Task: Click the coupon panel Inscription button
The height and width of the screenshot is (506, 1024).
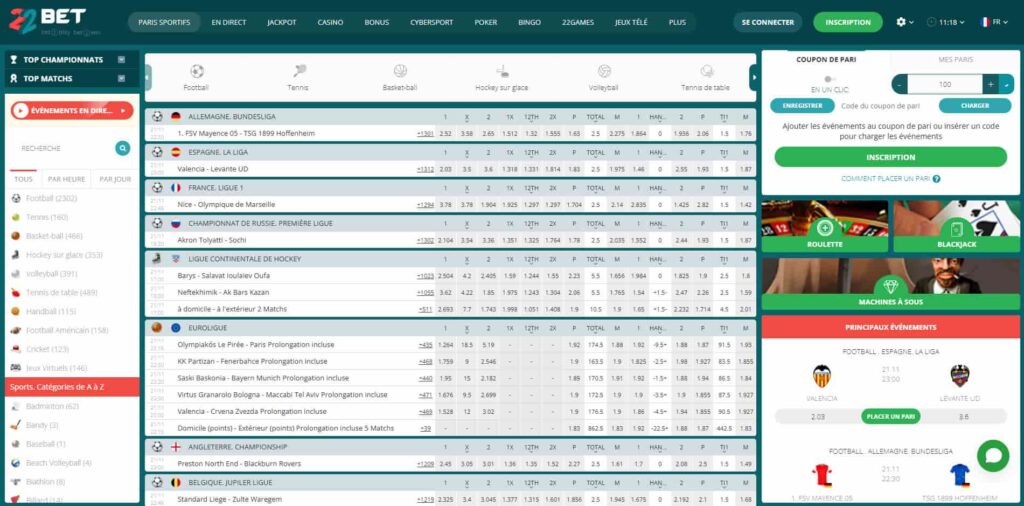Action: point(891,157)
